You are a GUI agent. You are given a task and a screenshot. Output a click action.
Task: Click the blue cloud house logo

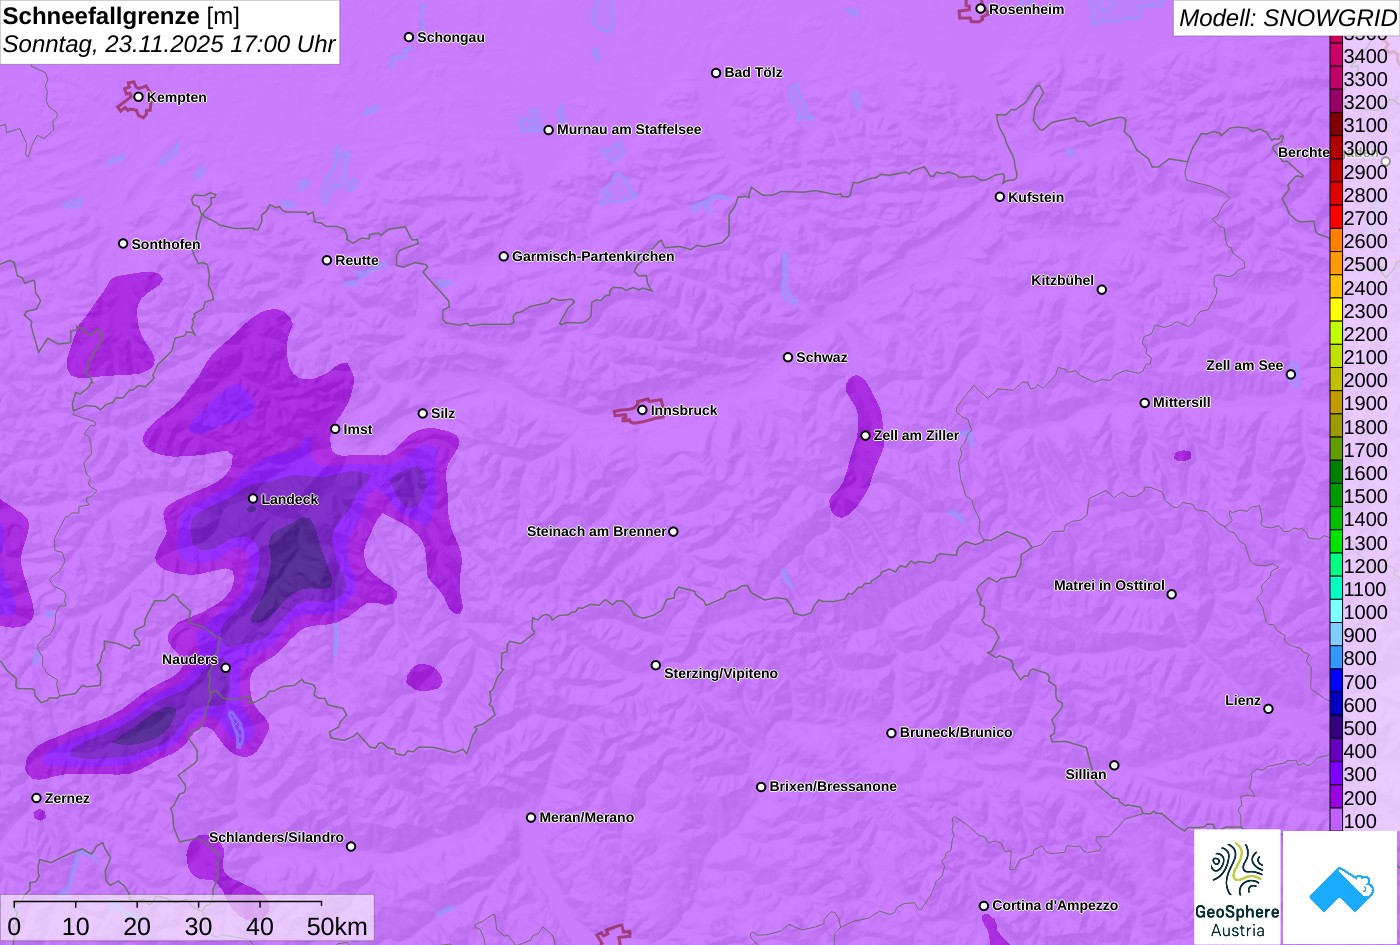tap(1340, 887)
